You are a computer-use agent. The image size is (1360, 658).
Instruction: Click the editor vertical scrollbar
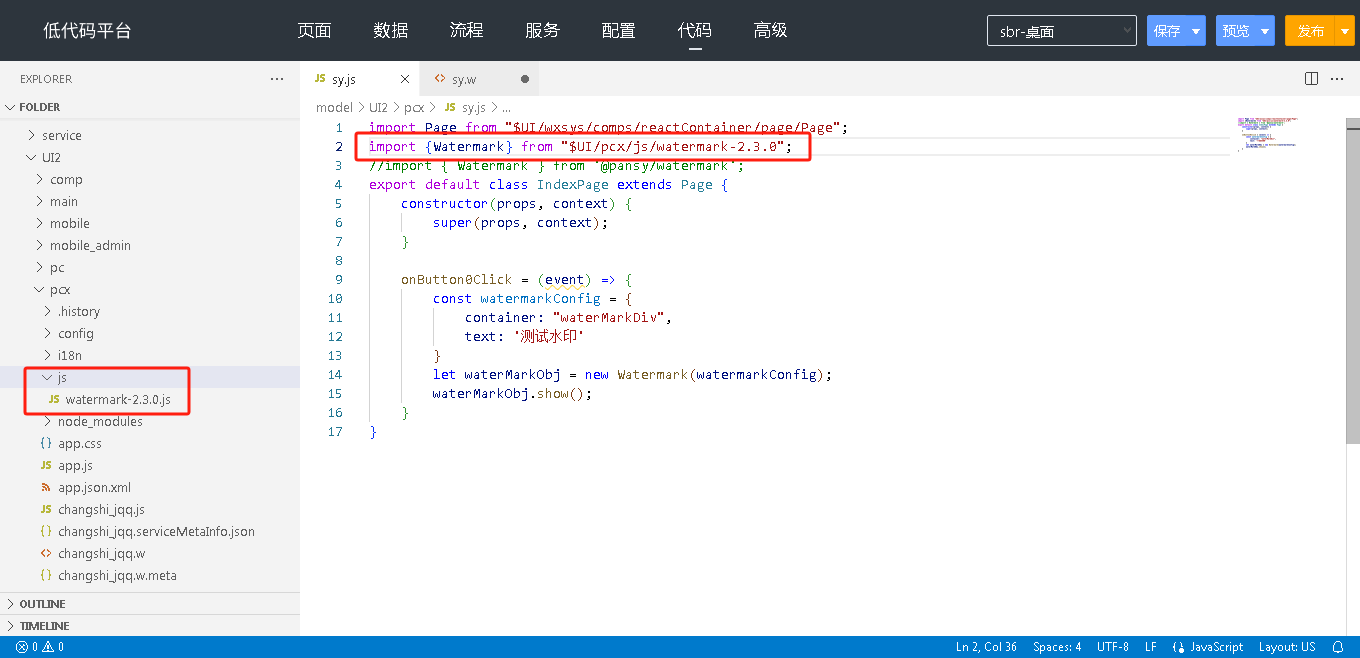pyautogui.click(x=1352, y=280)
